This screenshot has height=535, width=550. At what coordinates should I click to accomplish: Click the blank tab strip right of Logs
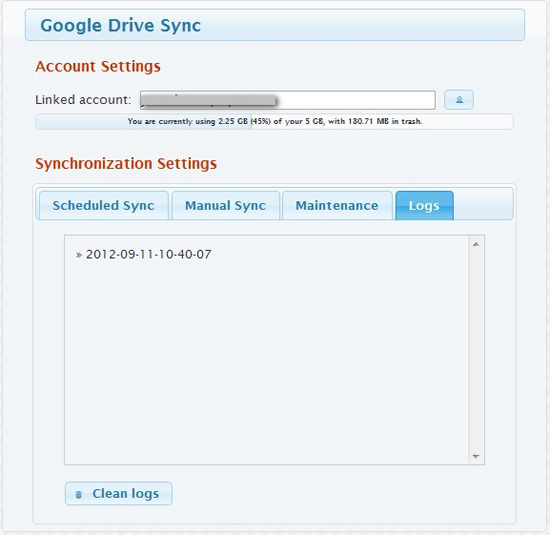483,206
